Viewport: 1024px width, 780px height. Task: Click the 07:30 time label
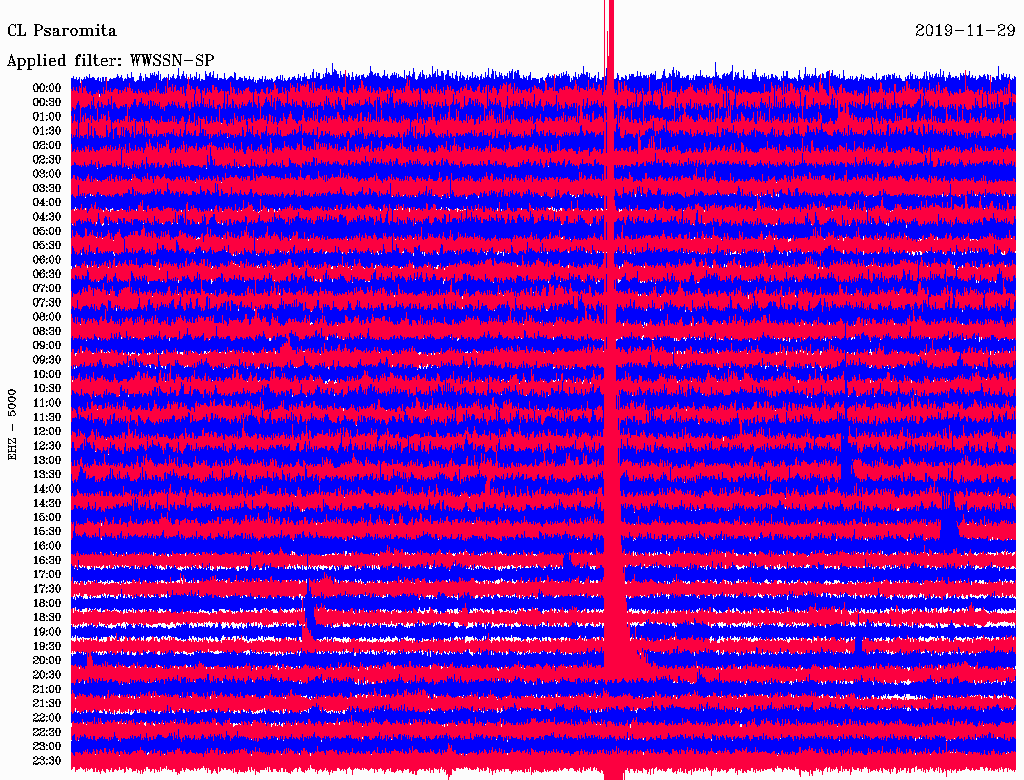click(47, 302)
